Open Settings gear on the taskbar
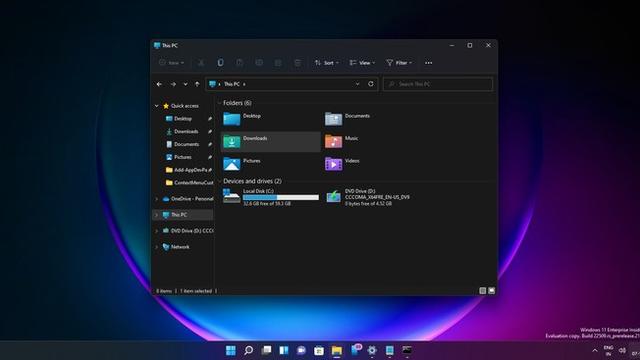Viewport: 640px width, 360px height. click(x=372, y=350)
